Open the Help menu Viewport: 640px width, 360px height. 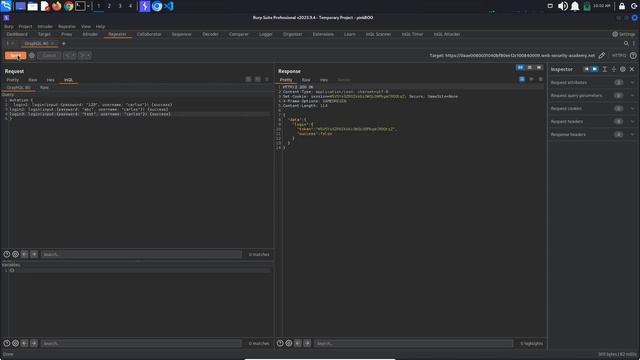pos(100,27)
